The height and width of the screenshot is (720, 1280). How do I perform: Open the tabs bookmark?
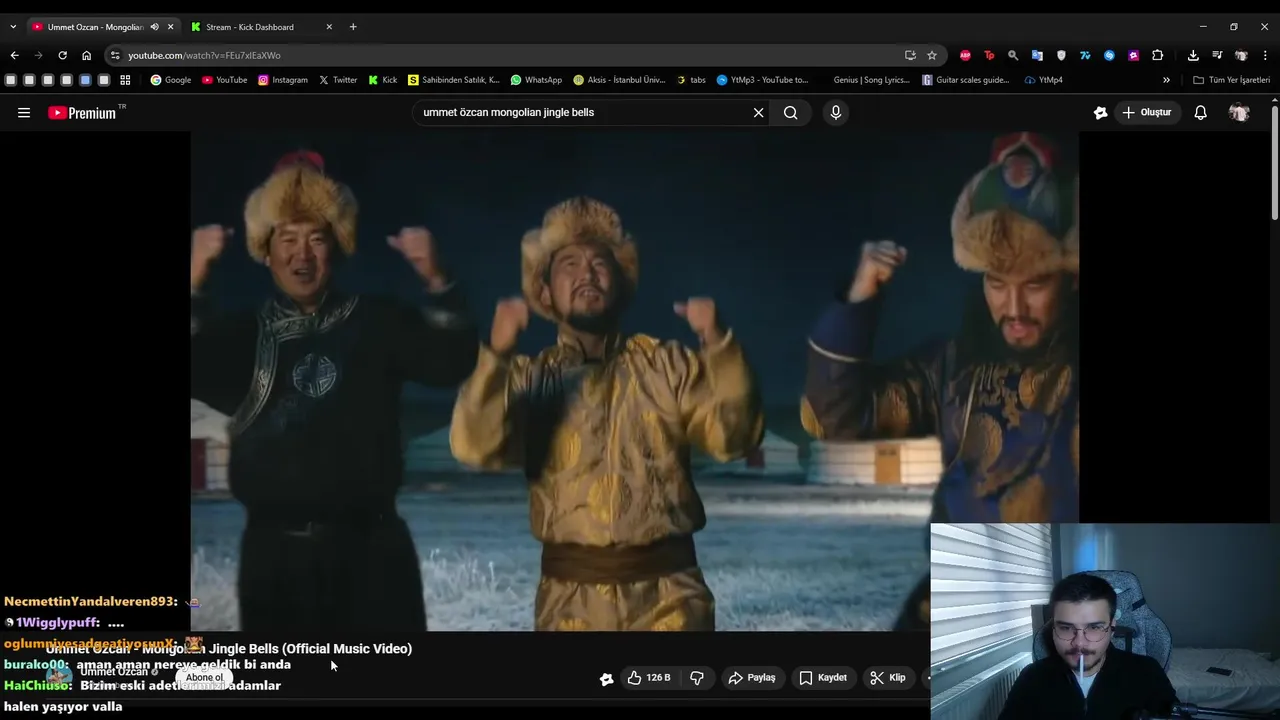tap(691, 80)
